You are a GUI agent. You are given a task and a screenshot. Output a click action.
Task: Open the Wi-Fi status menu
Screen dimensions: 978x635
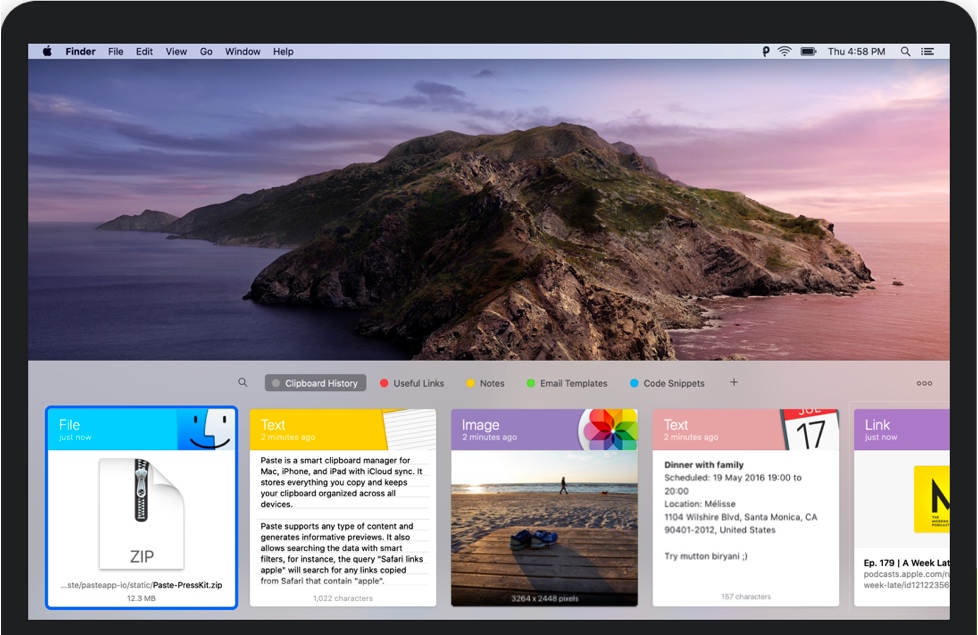785,51
